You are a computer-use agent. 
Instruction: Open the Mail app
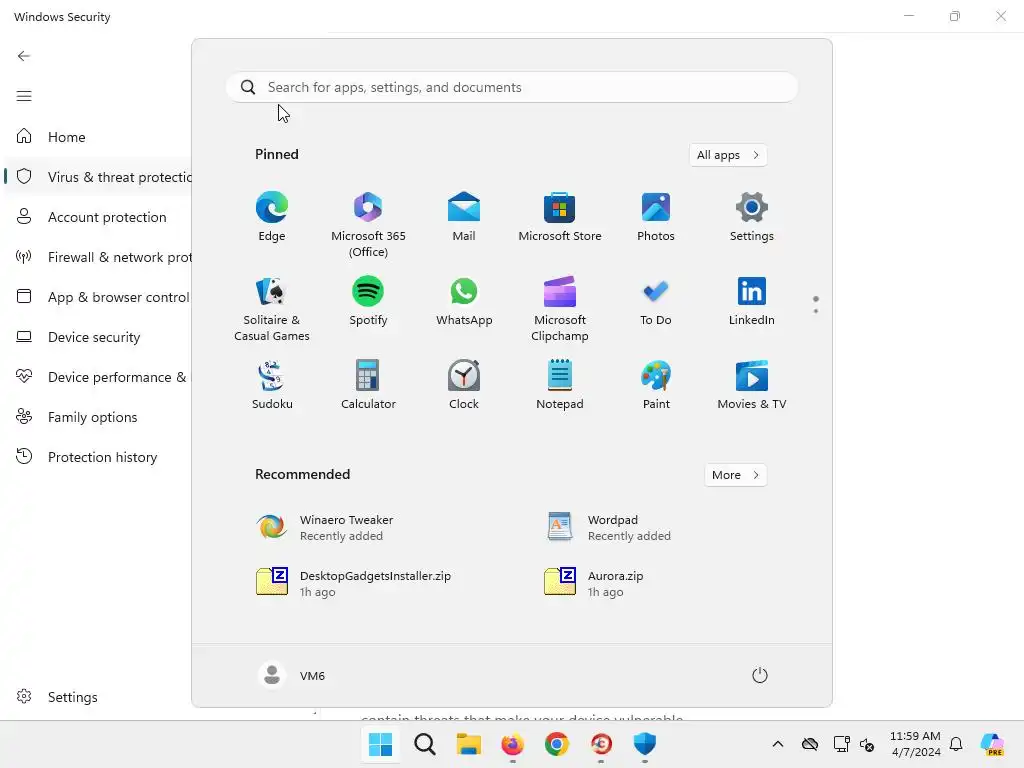click(464, 217)
